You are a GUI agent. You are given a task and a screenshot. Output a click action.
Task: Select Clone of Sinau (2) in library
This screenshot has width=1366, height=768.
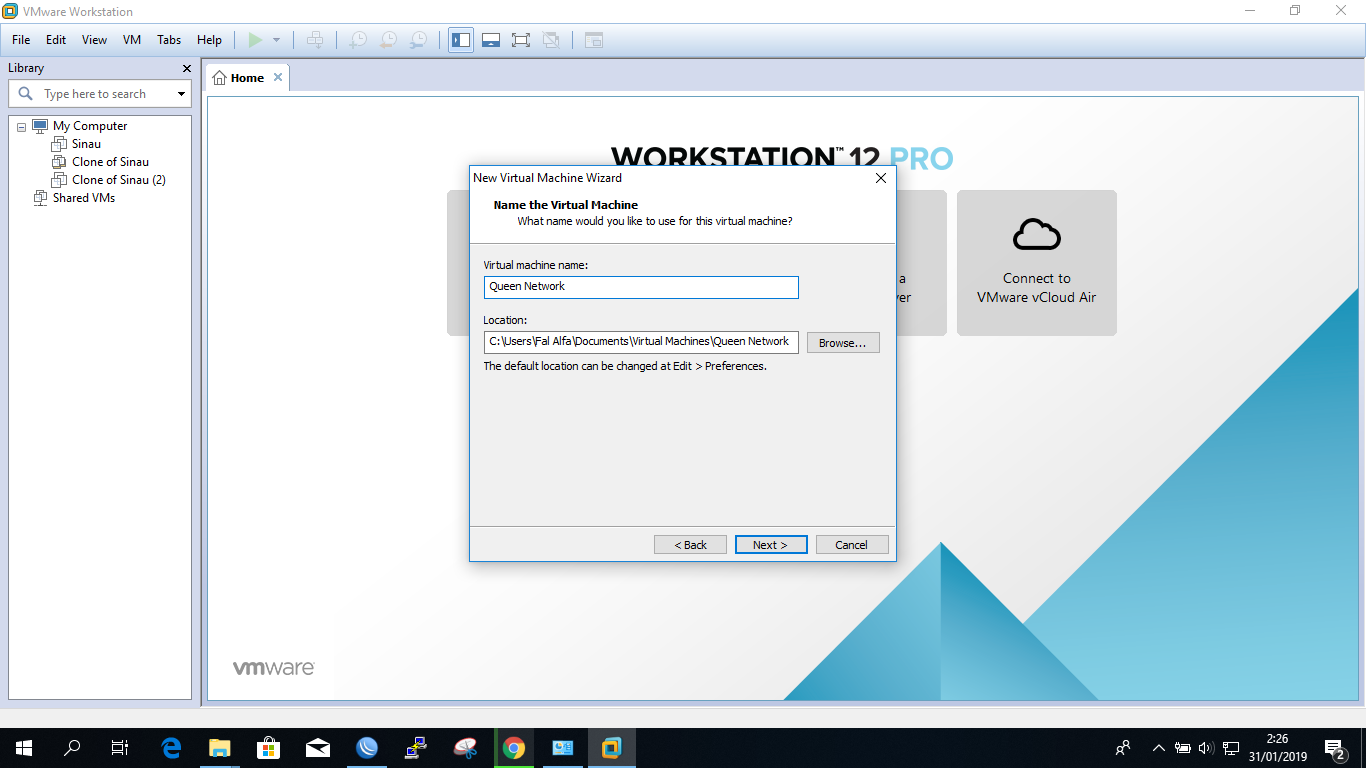[118, 180]
